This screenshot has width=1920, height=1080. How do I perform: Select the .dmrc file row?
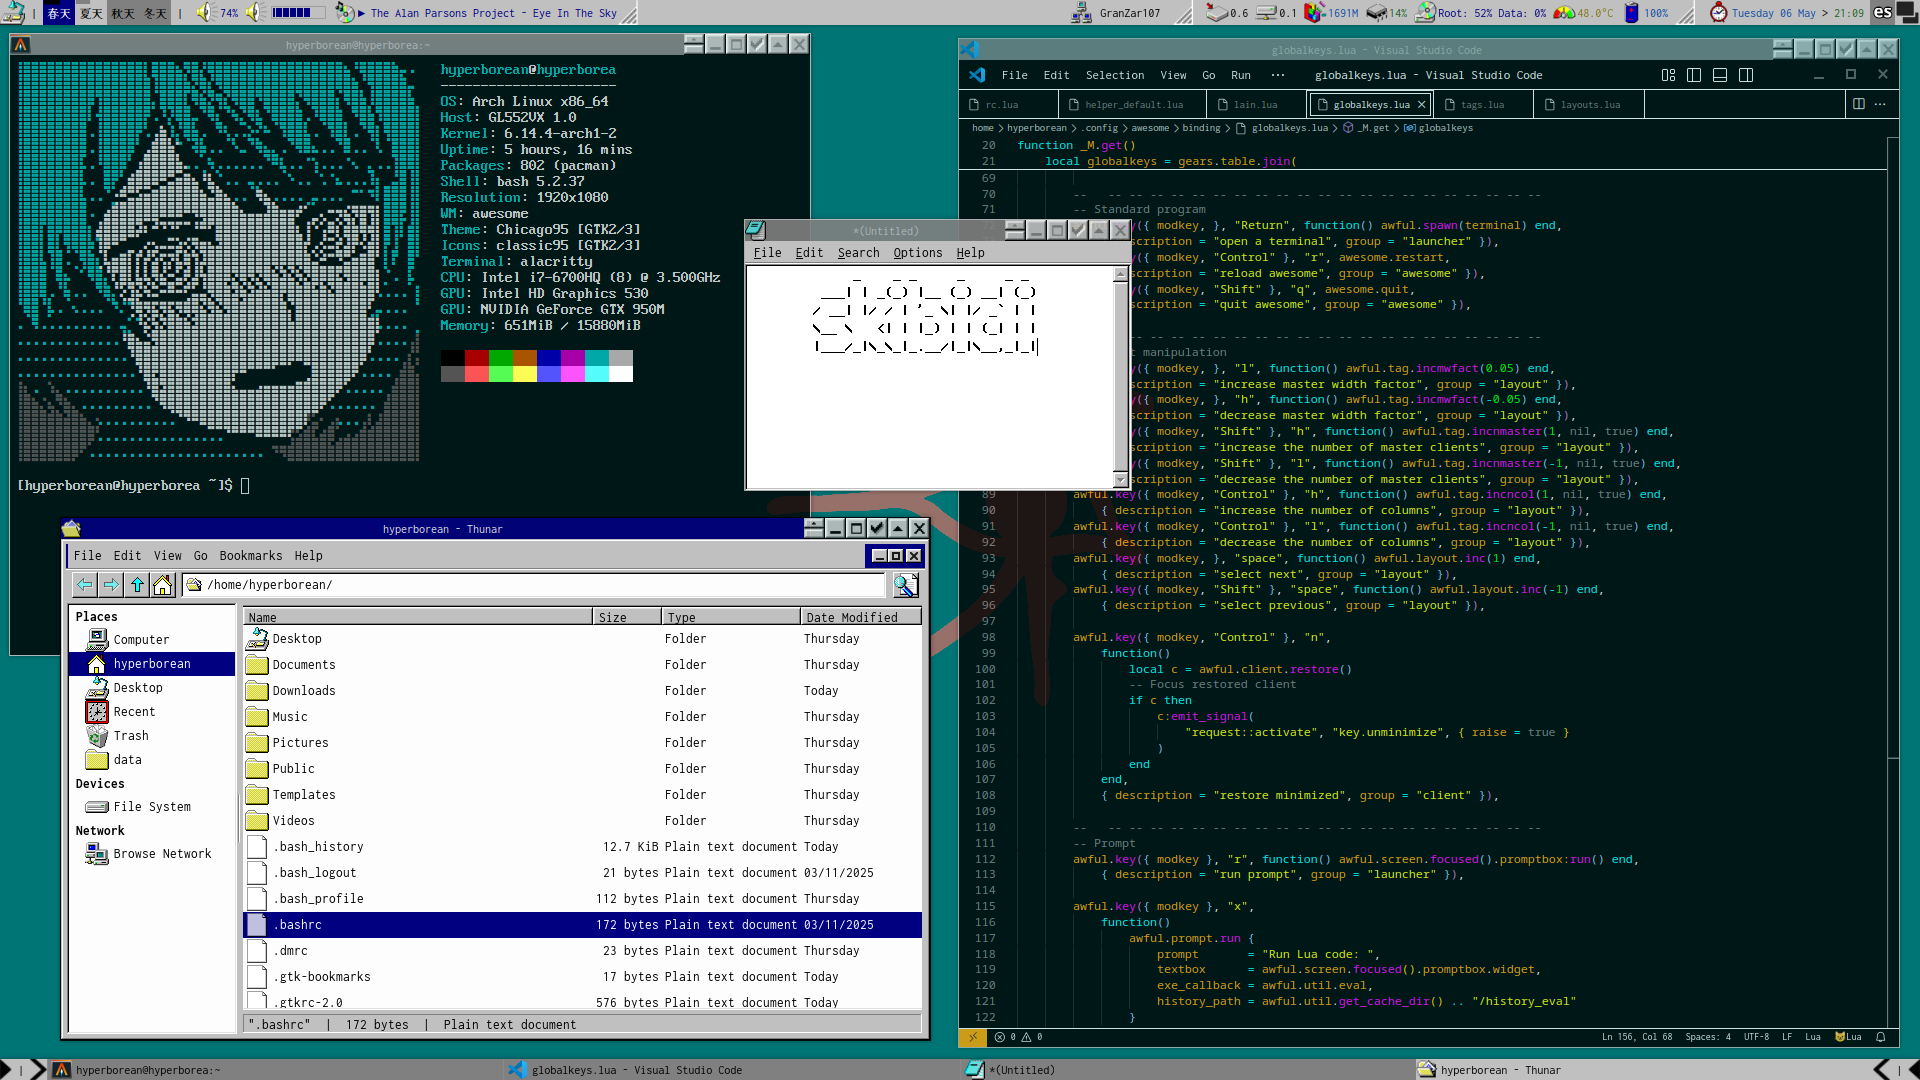[x=582, y=951]
